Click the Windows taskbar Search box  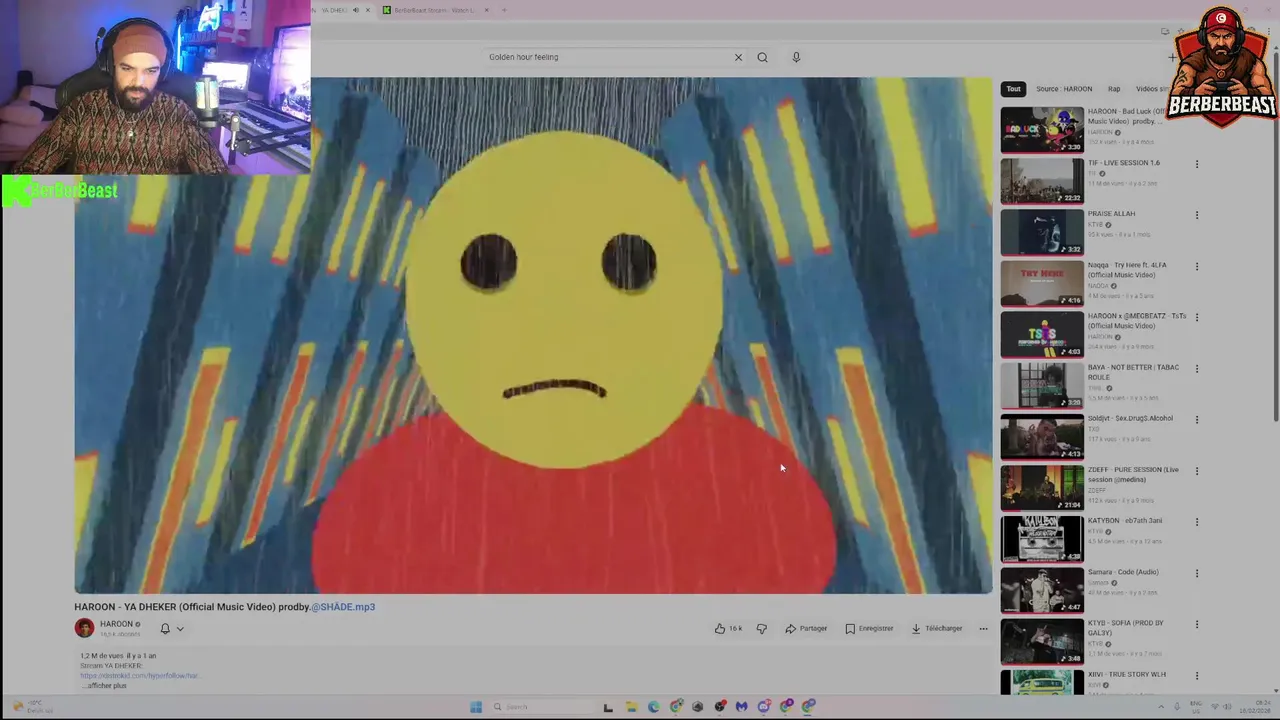[545, 707]
